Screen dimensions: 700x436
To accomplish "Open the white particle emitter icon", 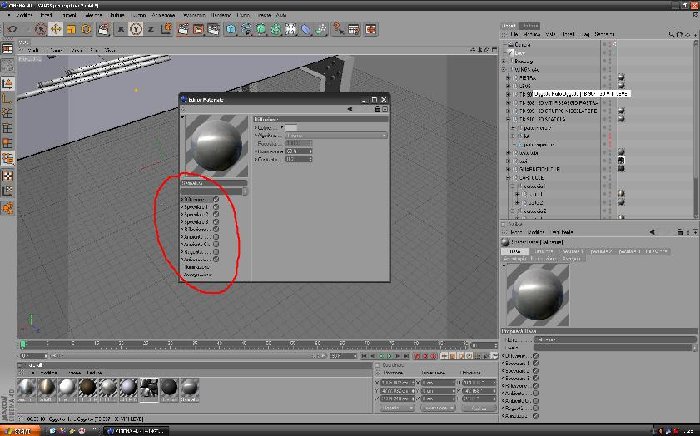I will pos(291,29).
